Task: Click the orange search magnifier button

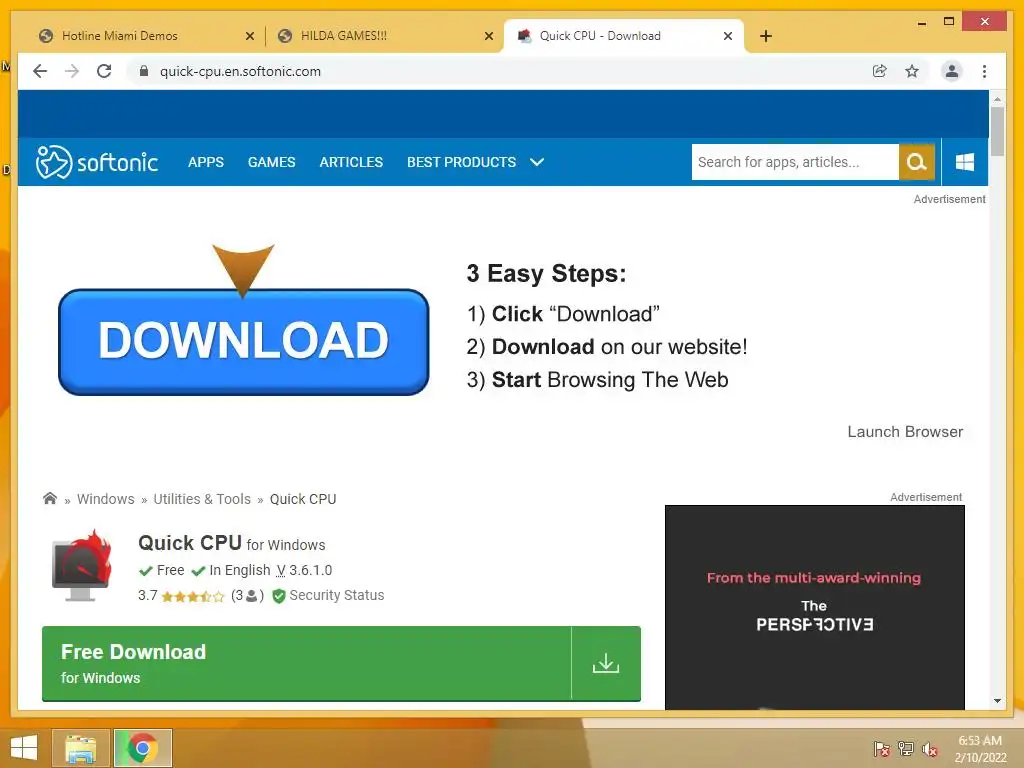Action: click(x=917, y=162)
